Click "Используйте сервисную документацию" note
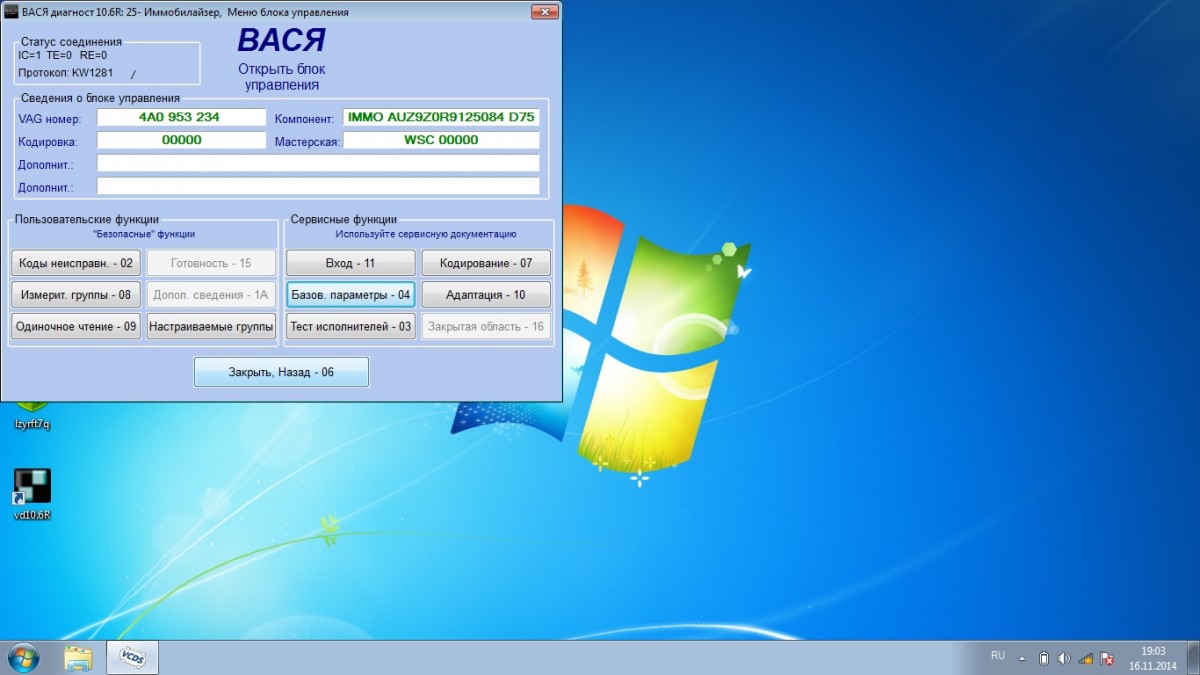This screenshot has width=1200, height=675. [425, 234]
